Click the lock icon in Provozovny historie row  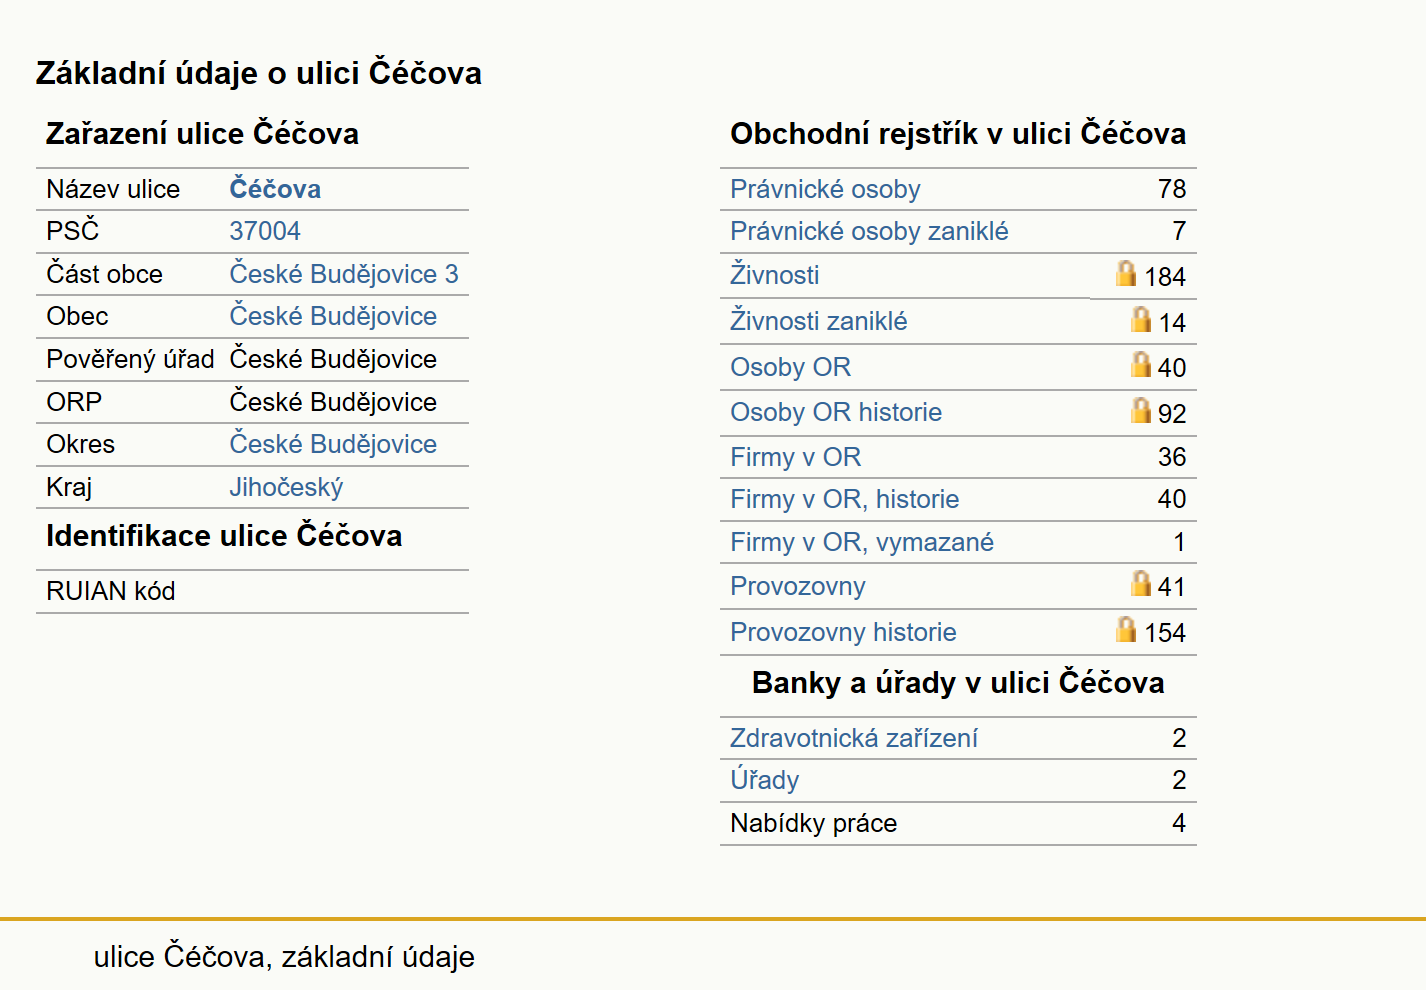[1126, 629]
